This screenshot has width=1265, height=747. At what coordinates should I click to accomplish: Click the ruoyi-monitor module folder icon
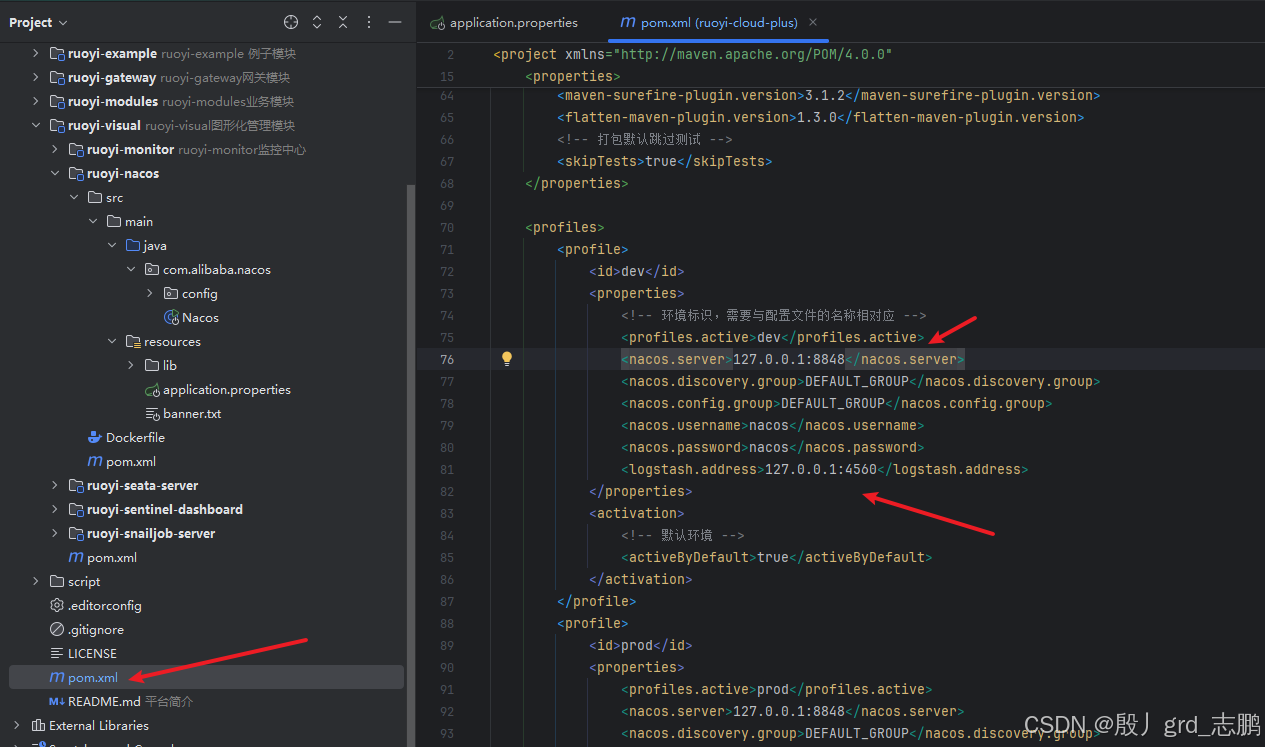(76, 149)
